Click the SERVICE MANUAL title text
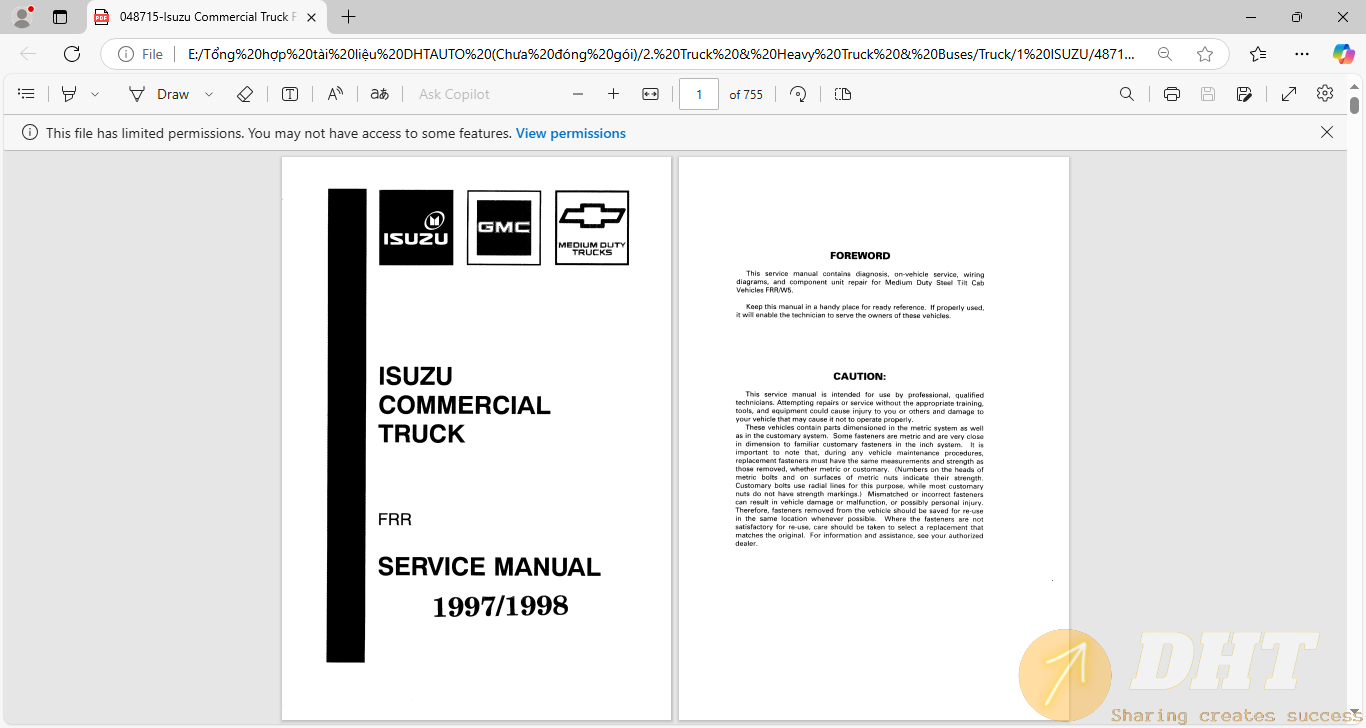This screenshot has height=728, width=1366. (489, 567)
